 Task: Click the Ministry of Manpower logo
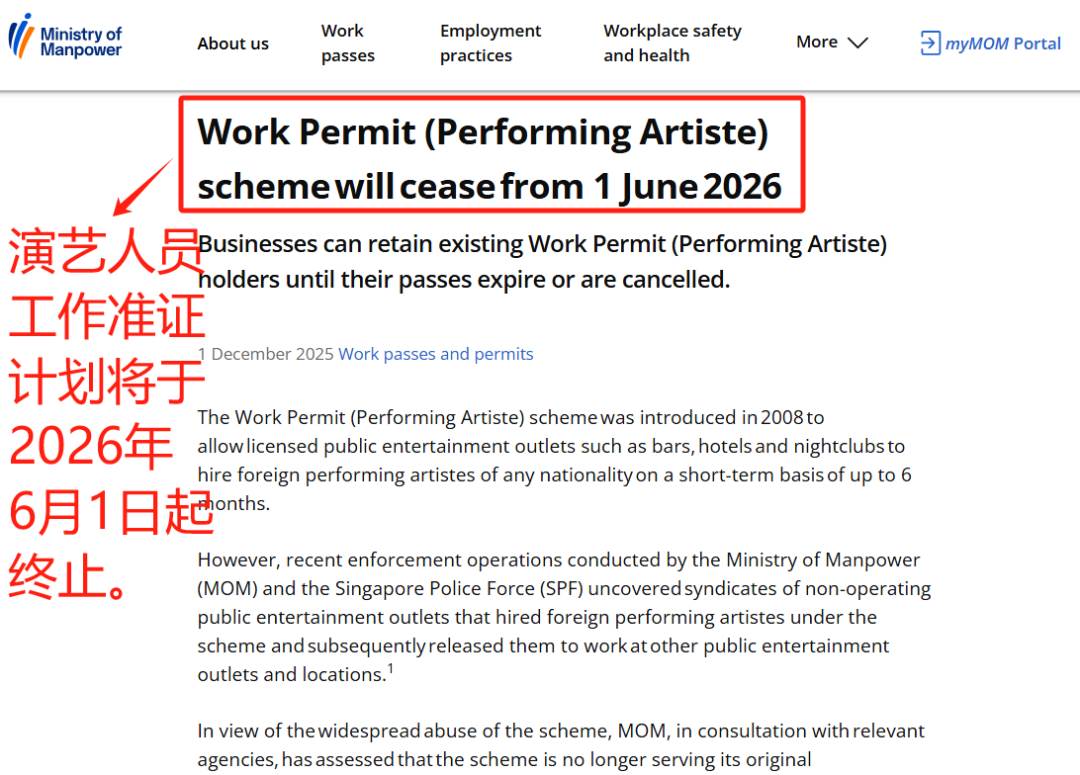pos(66,40)
